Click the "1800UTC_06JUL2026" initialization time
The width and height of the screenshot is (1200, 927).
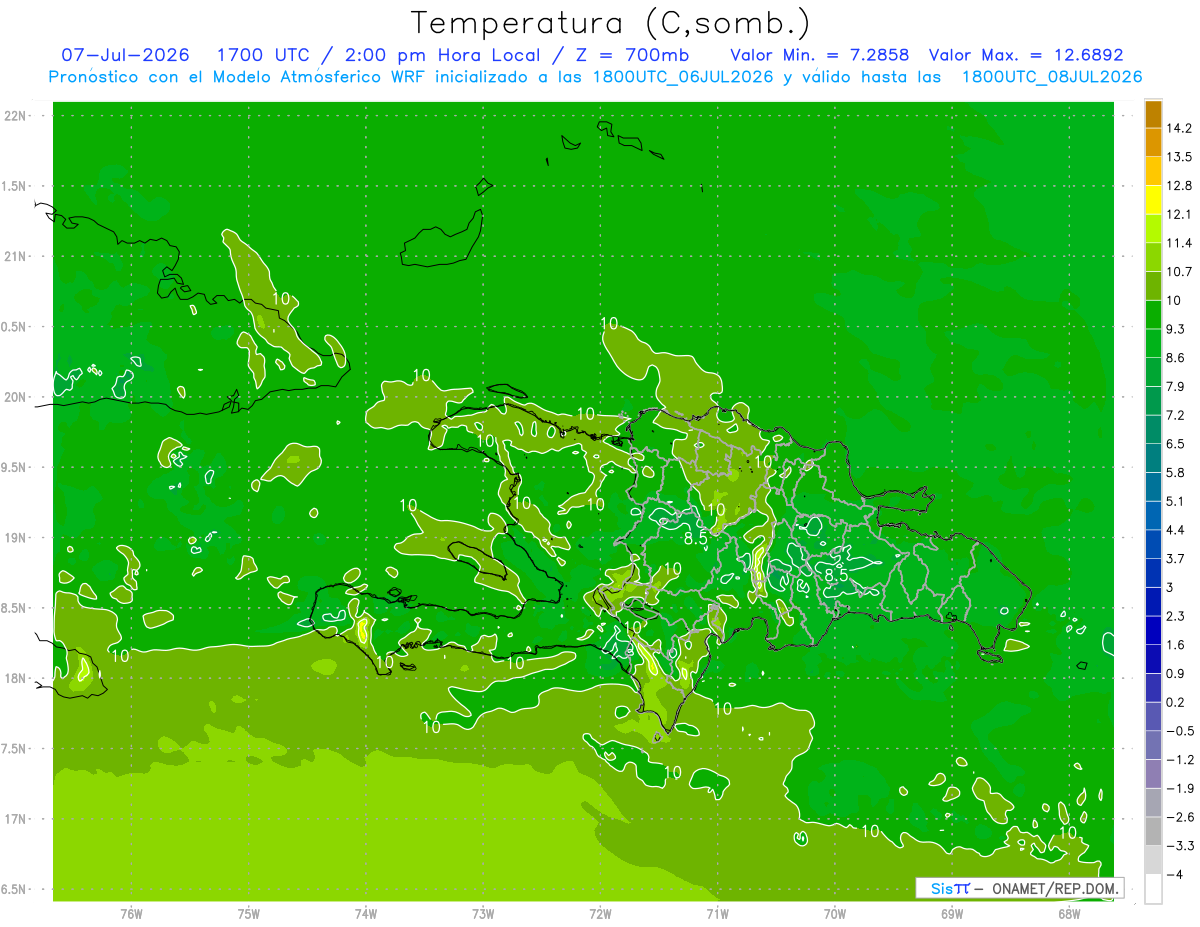click(683, 77)
